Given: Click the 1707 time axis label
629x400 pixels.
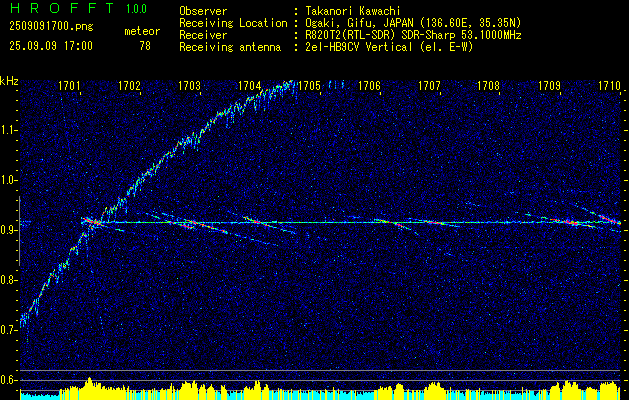Looking at the screenshot, I should (429, 85).
